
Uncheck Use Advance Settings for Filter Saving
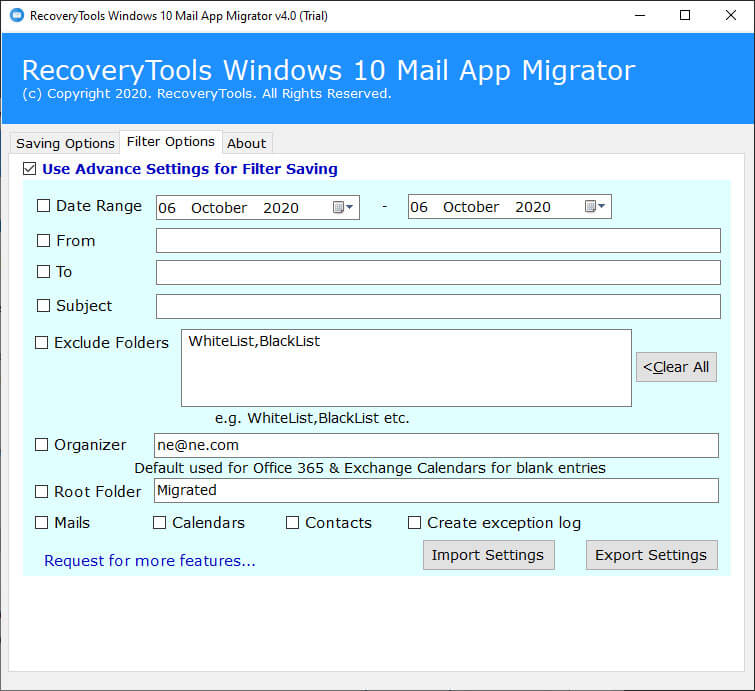[x=29, y=169]
